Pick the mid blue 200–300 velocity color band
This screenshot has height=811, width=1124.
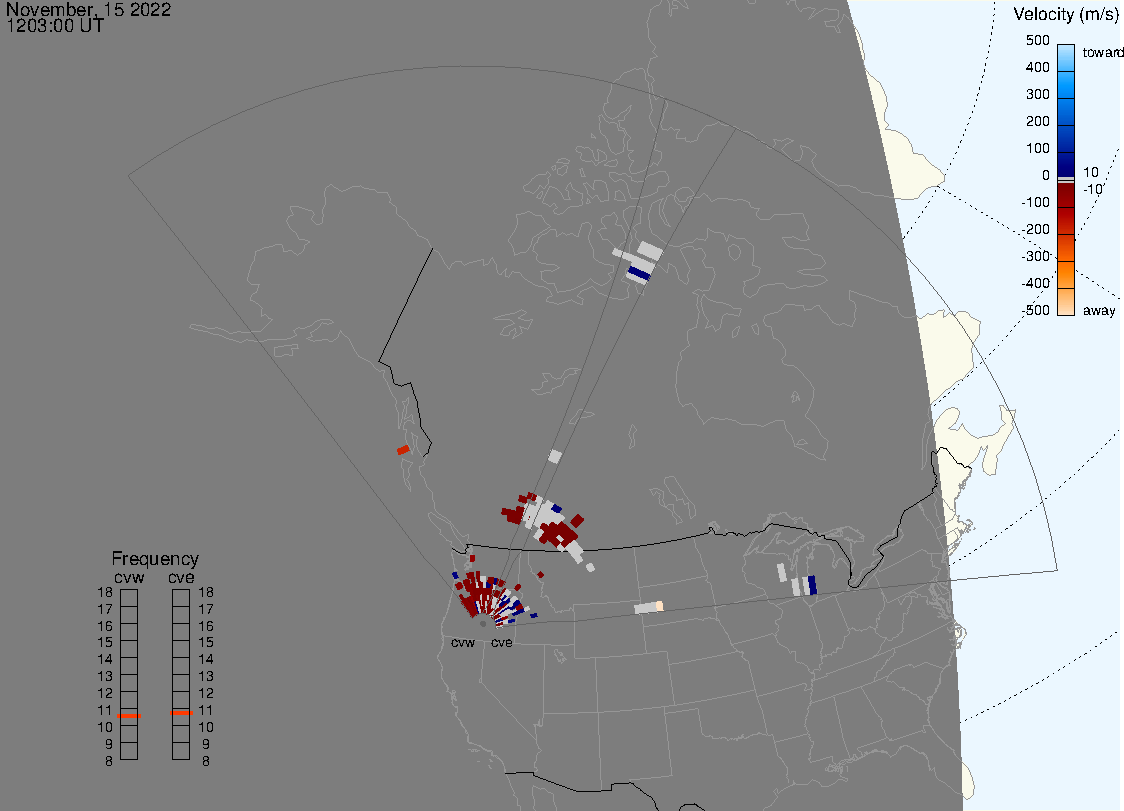1066,112
